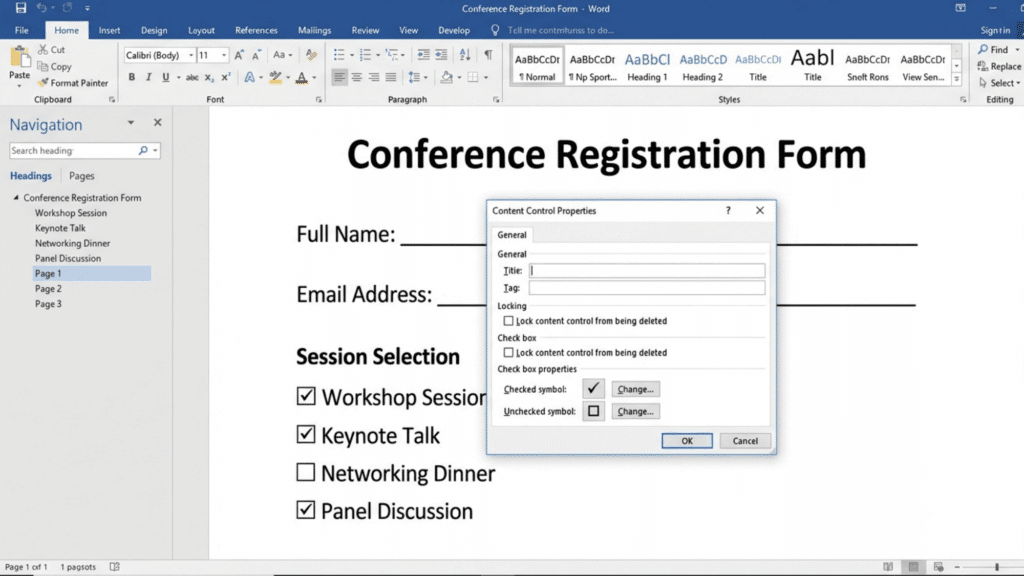
Task: Open the text highlight color dropdown
Action: coord(288,77)
